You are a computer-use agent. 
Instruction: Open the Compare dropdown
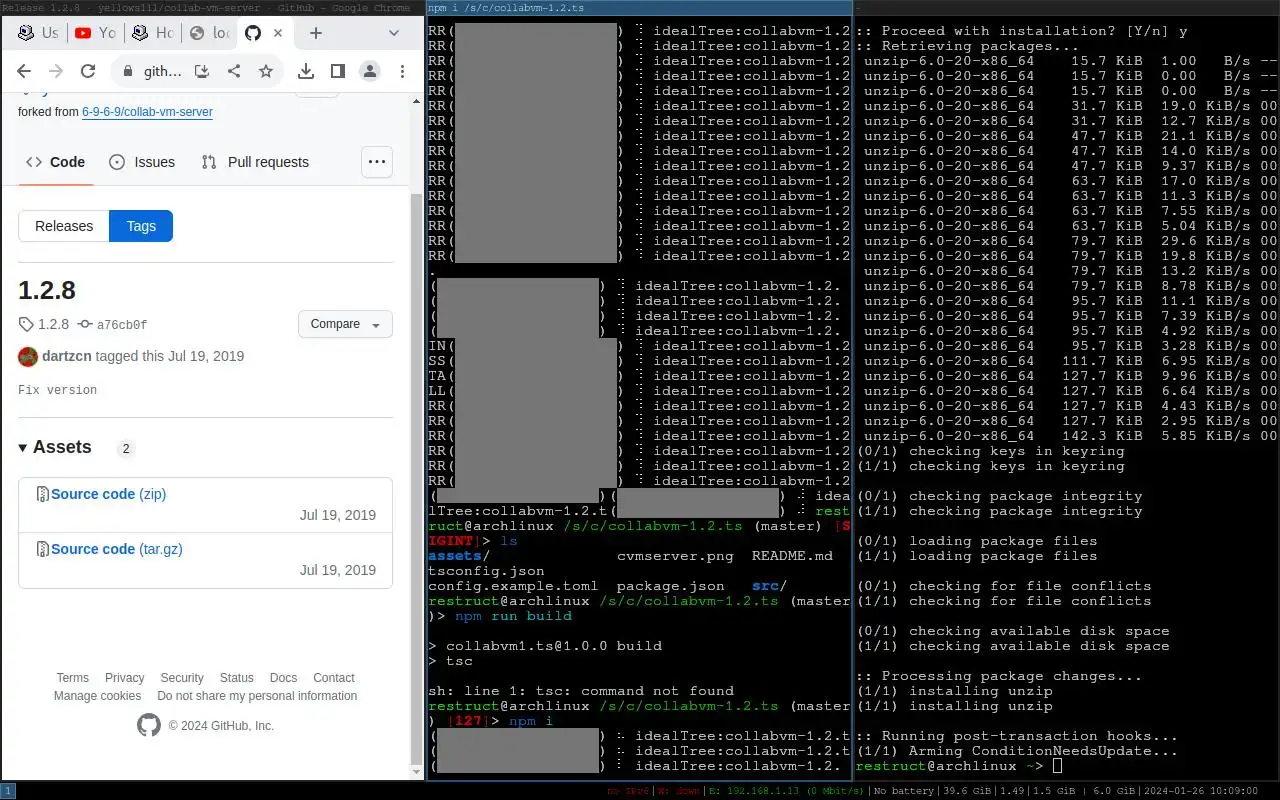[x=345, y=324]
